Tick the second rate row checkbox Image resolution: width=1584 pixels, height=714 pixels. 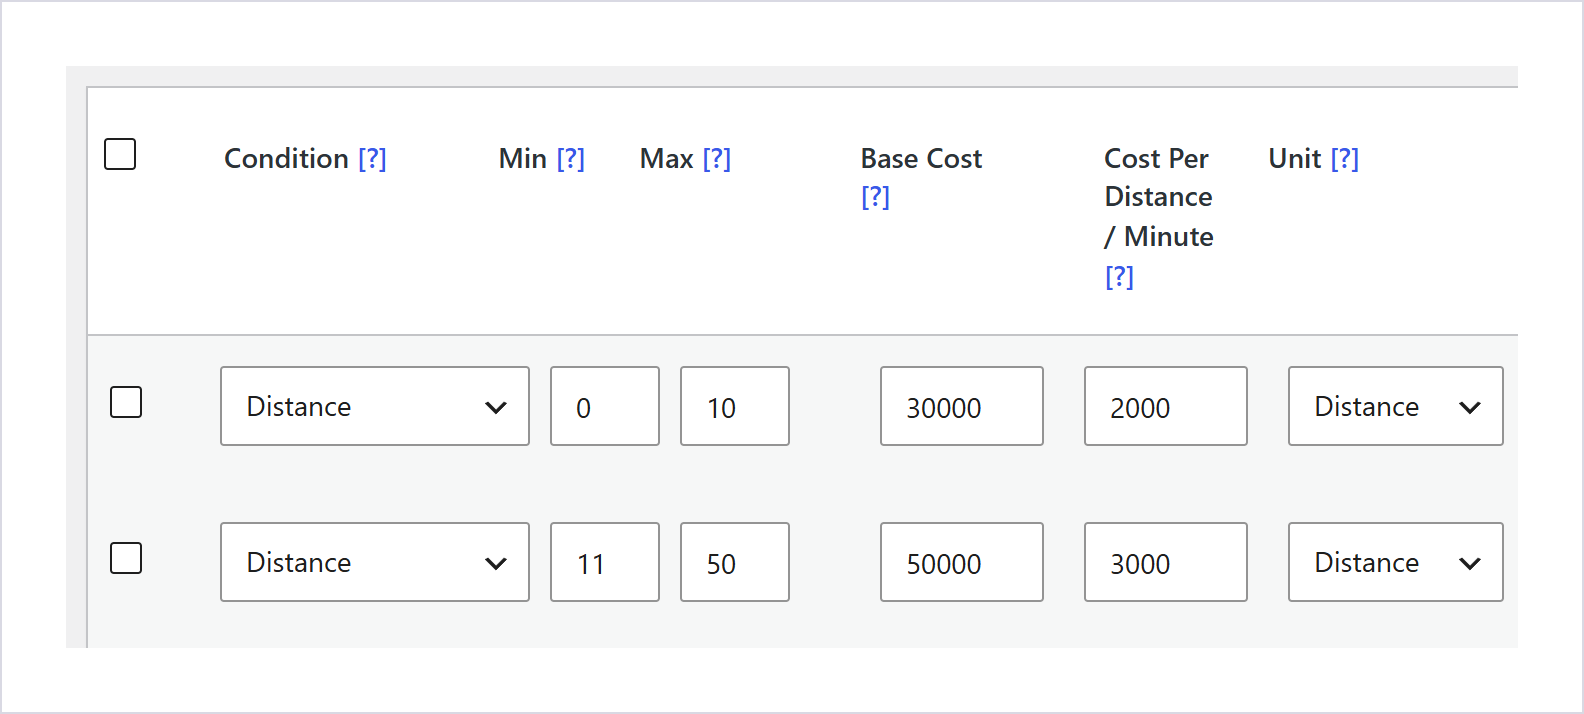126,558
